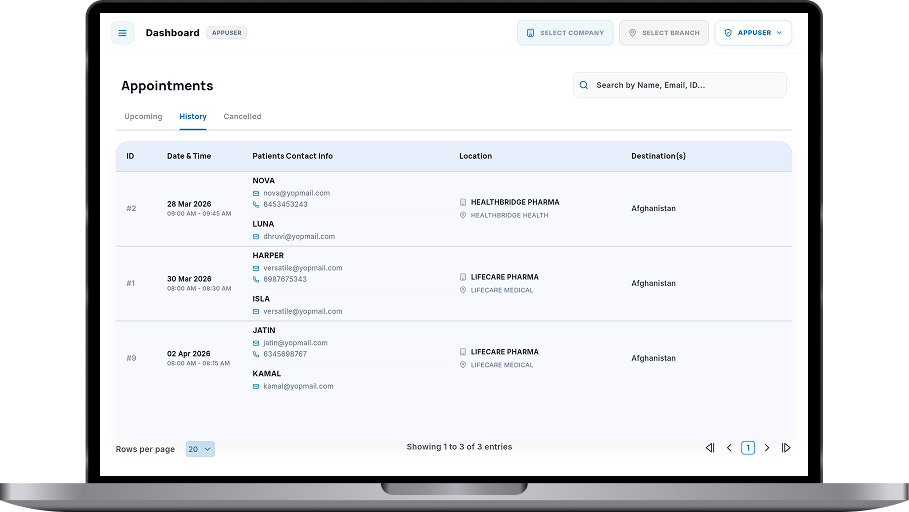Click the email icon beside nova@yopmail.com

point(256,193)
